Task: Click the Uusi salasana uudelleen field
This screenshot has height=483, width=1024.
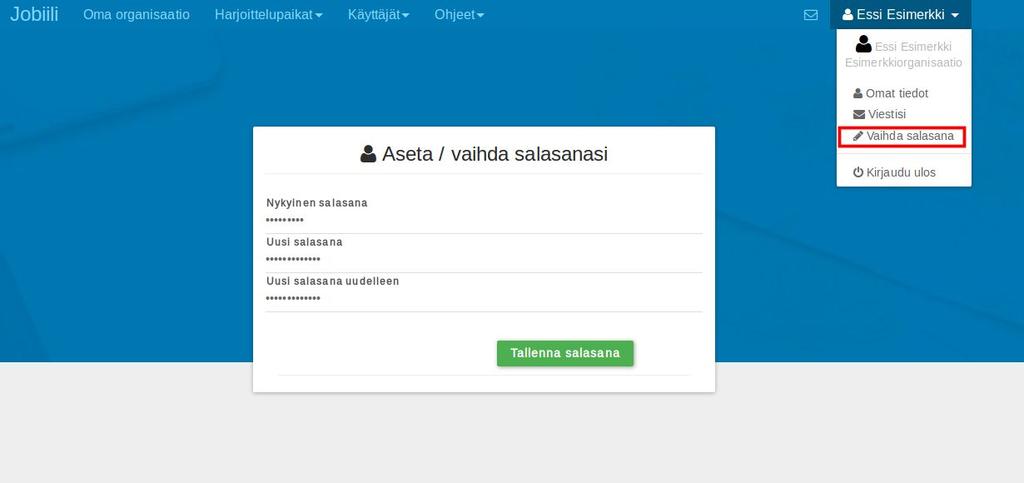Action: pyautogui.click(x=484, y=299)
